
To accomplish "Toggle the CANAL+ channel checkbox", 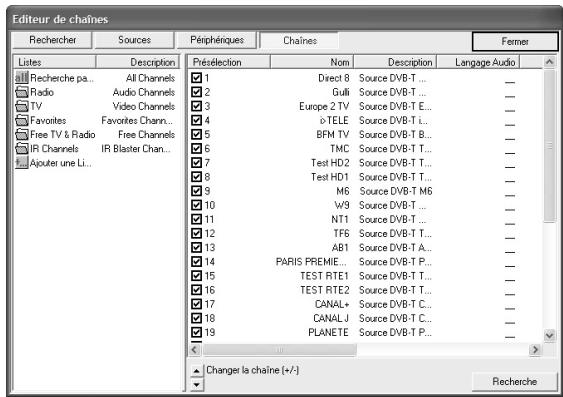I will [196, 304].
